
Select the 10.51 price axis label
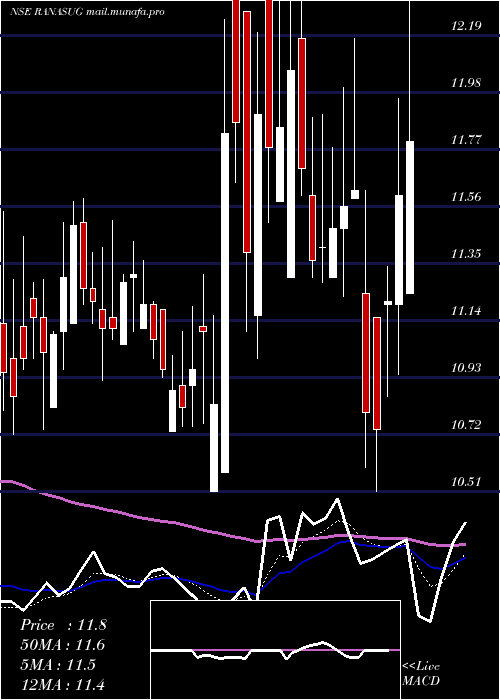[x=466, y=482]
